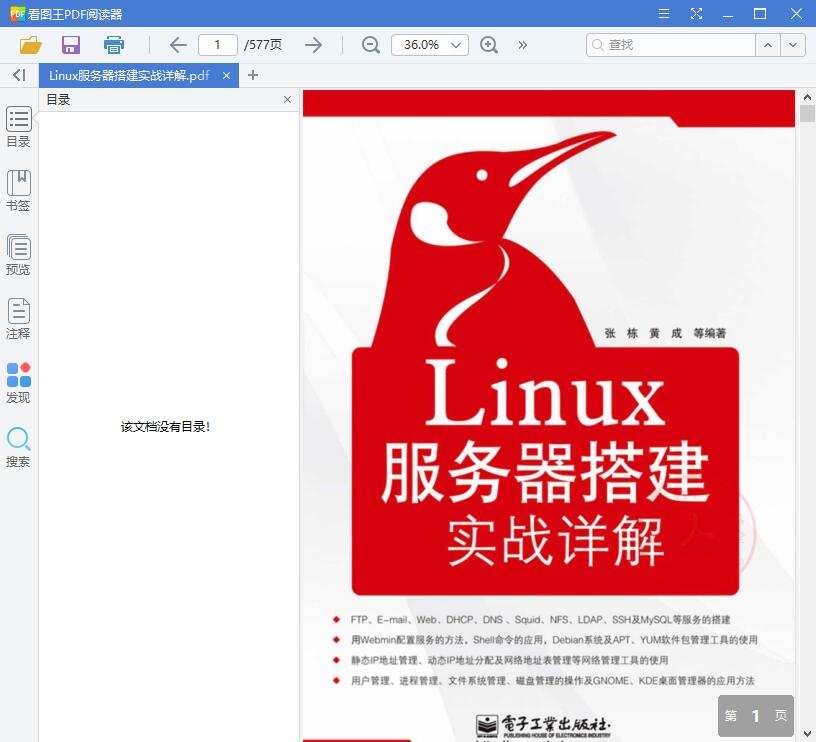Click the vertical scrollbar thumb
This screenshot has width=816, height=742.
tap(807, 113)
